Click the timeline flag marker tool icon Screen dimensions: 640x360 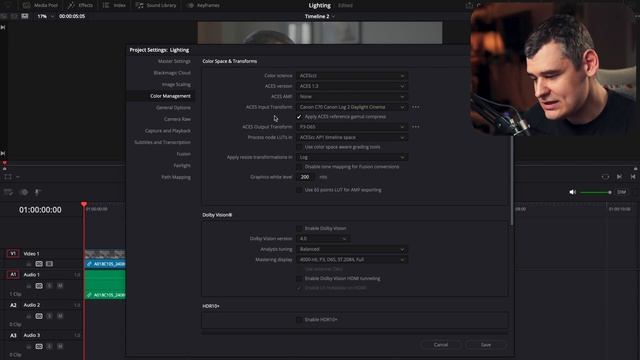point(24,192)
